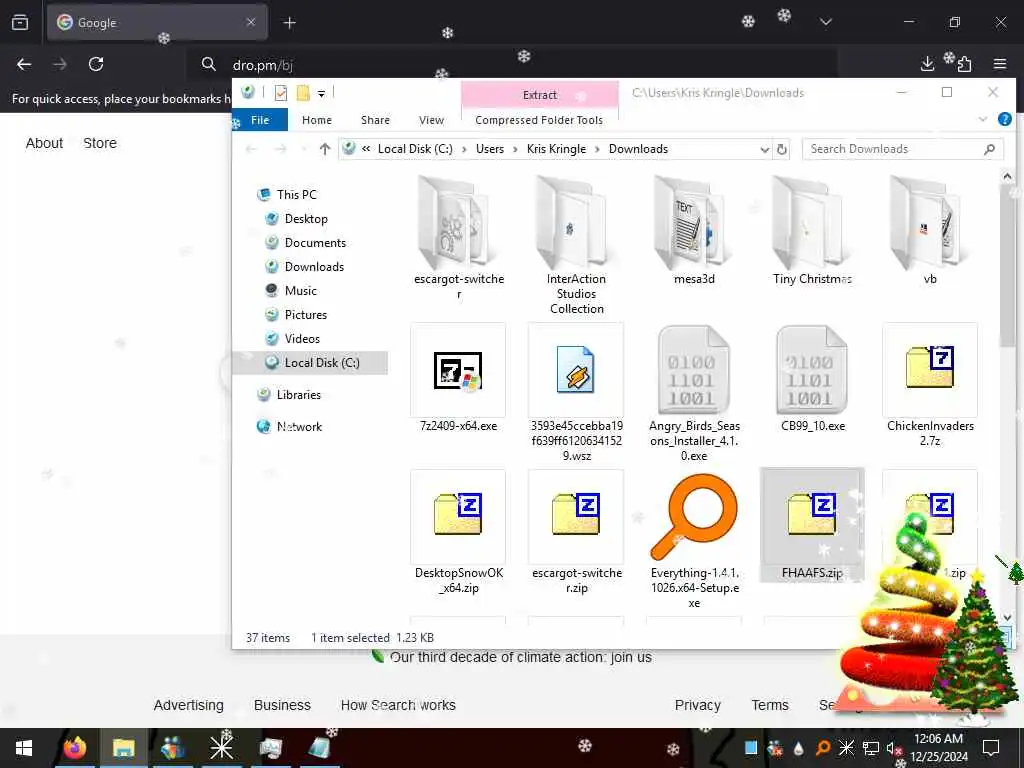Open the hidden breadcrumb locations chevron
This screenshot has height=768, width=1024.
pos(366,149)
